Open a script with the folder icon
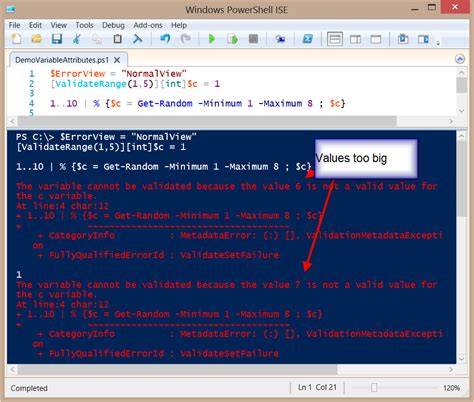 [x=37, y=39]
